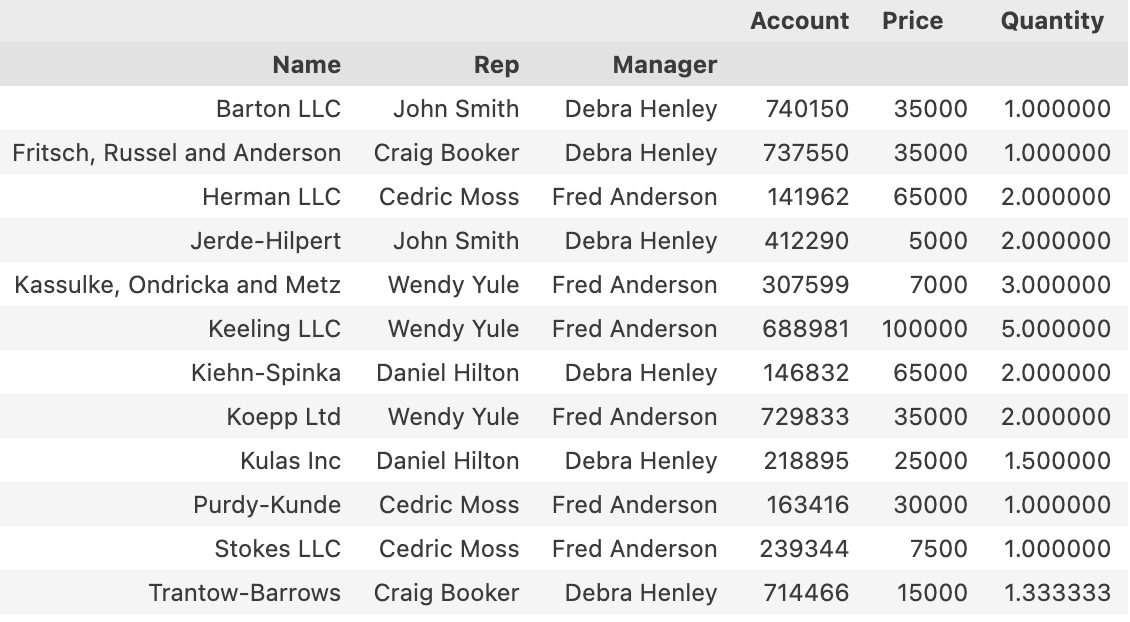Click Trantow-Barrows quantity 1.333333
1130x622 pixels.
1057,593
